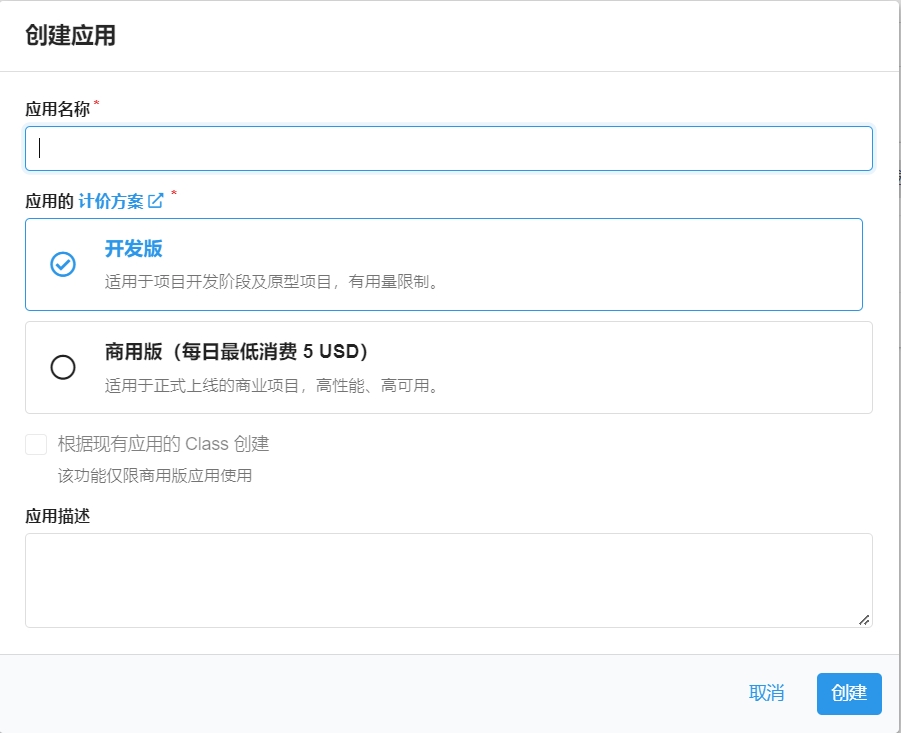Click the 商用版 description about 高性能、高可用
Image resolution: width=901 pixels, height=733 pixels.
pyautogui.click(x=272, y=385)
